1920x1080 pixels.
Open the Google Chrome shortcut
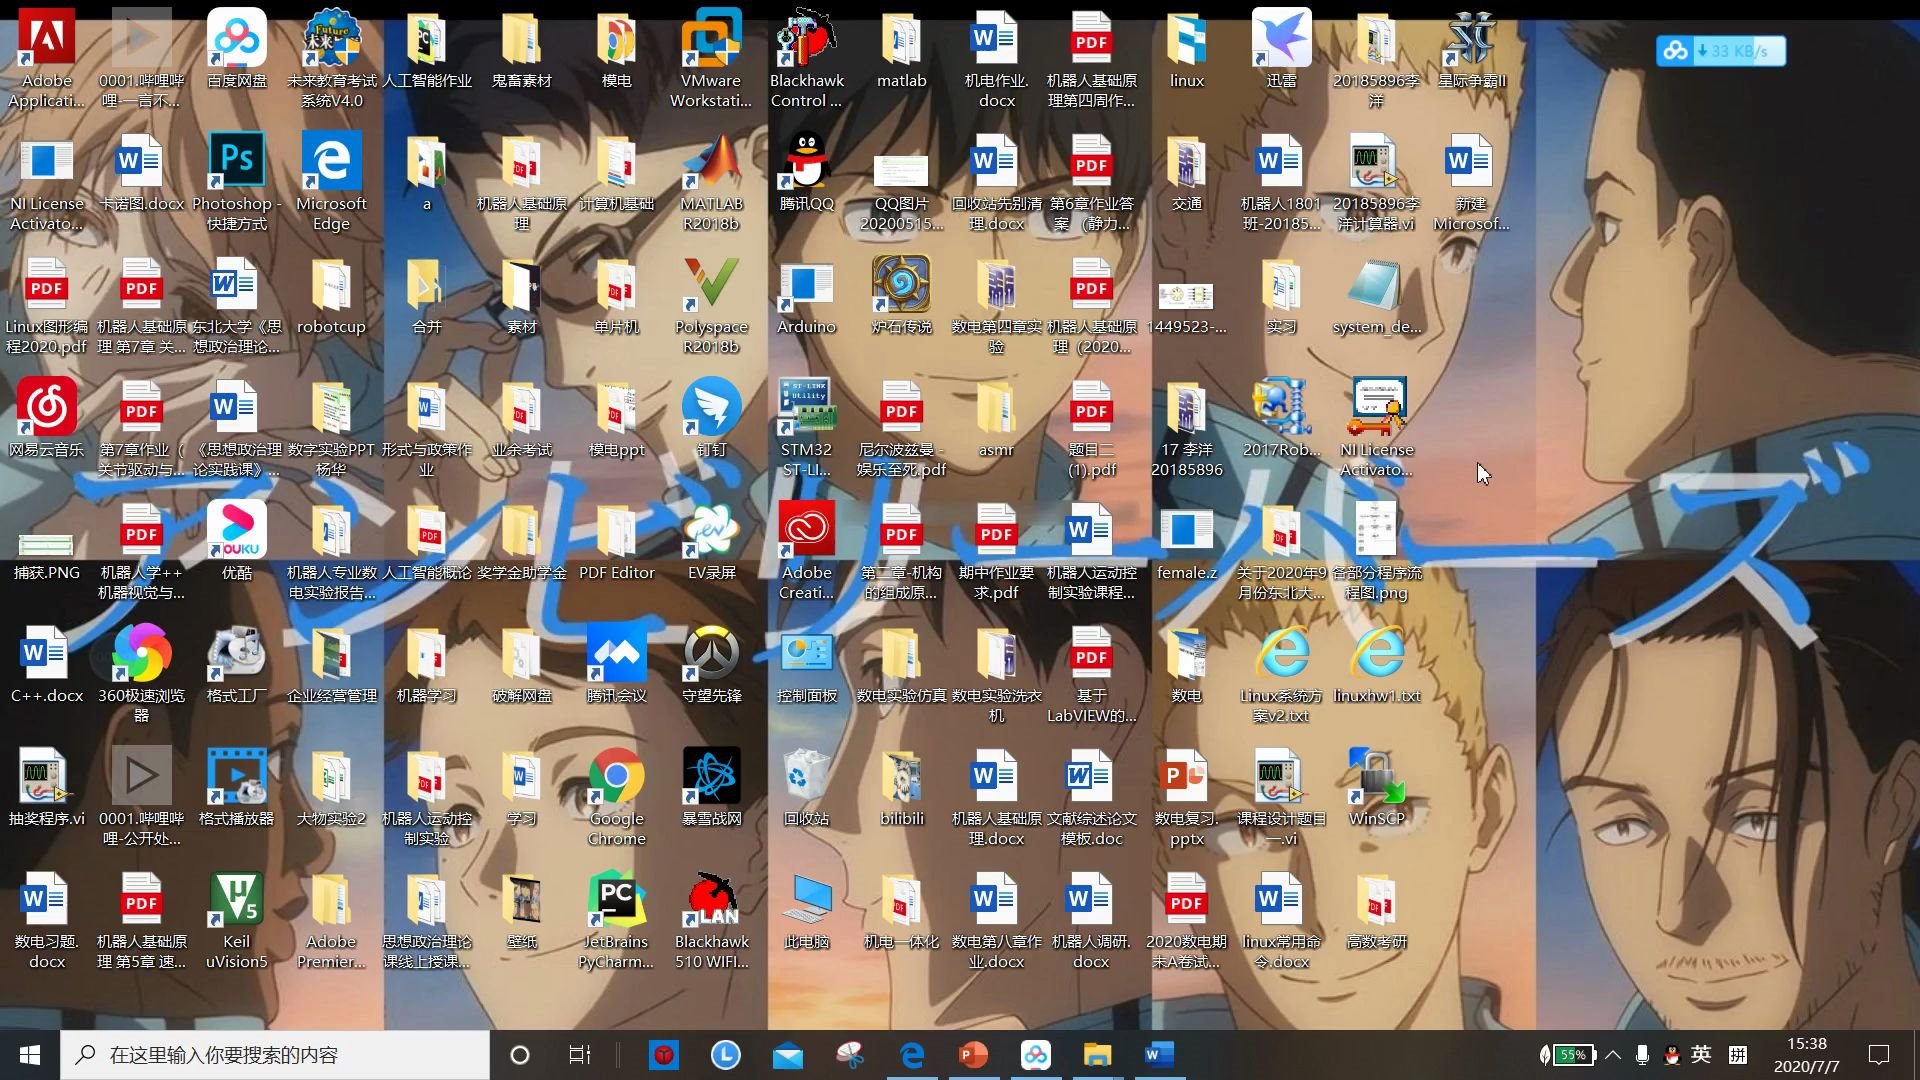(616, 777)
